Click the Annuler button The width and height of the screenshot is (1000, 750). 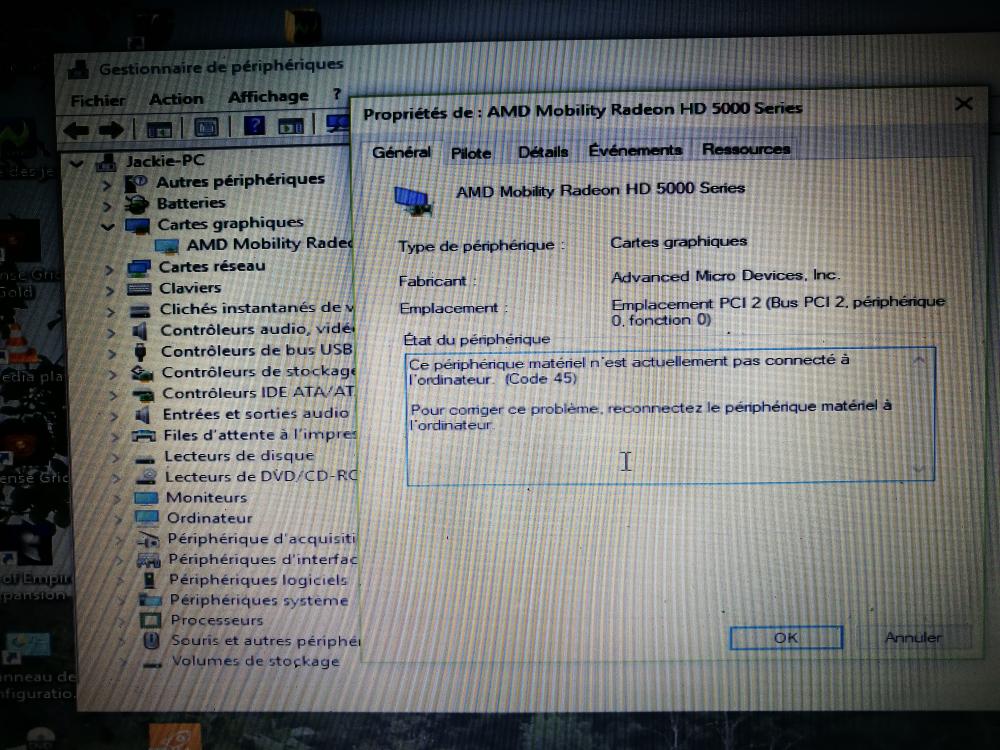[913, 637]
